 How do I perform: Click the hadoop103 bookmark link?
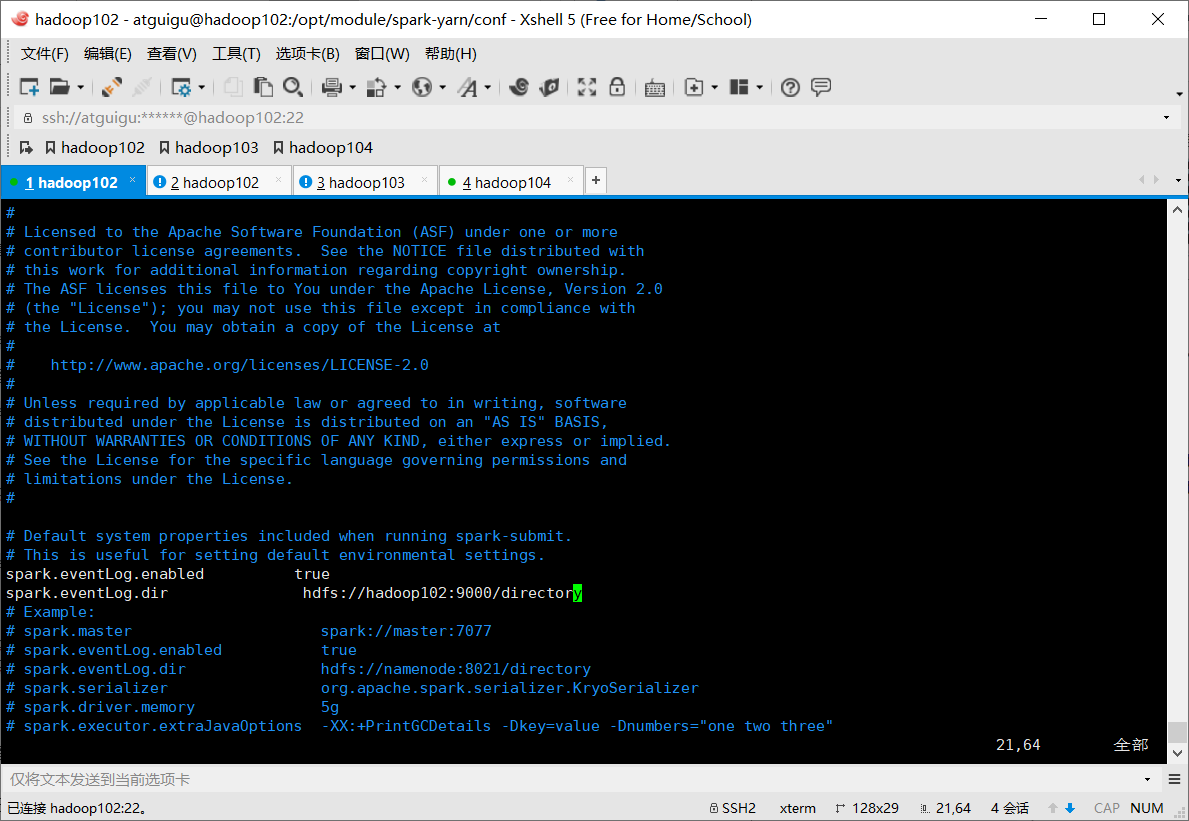tap(209, 148)
